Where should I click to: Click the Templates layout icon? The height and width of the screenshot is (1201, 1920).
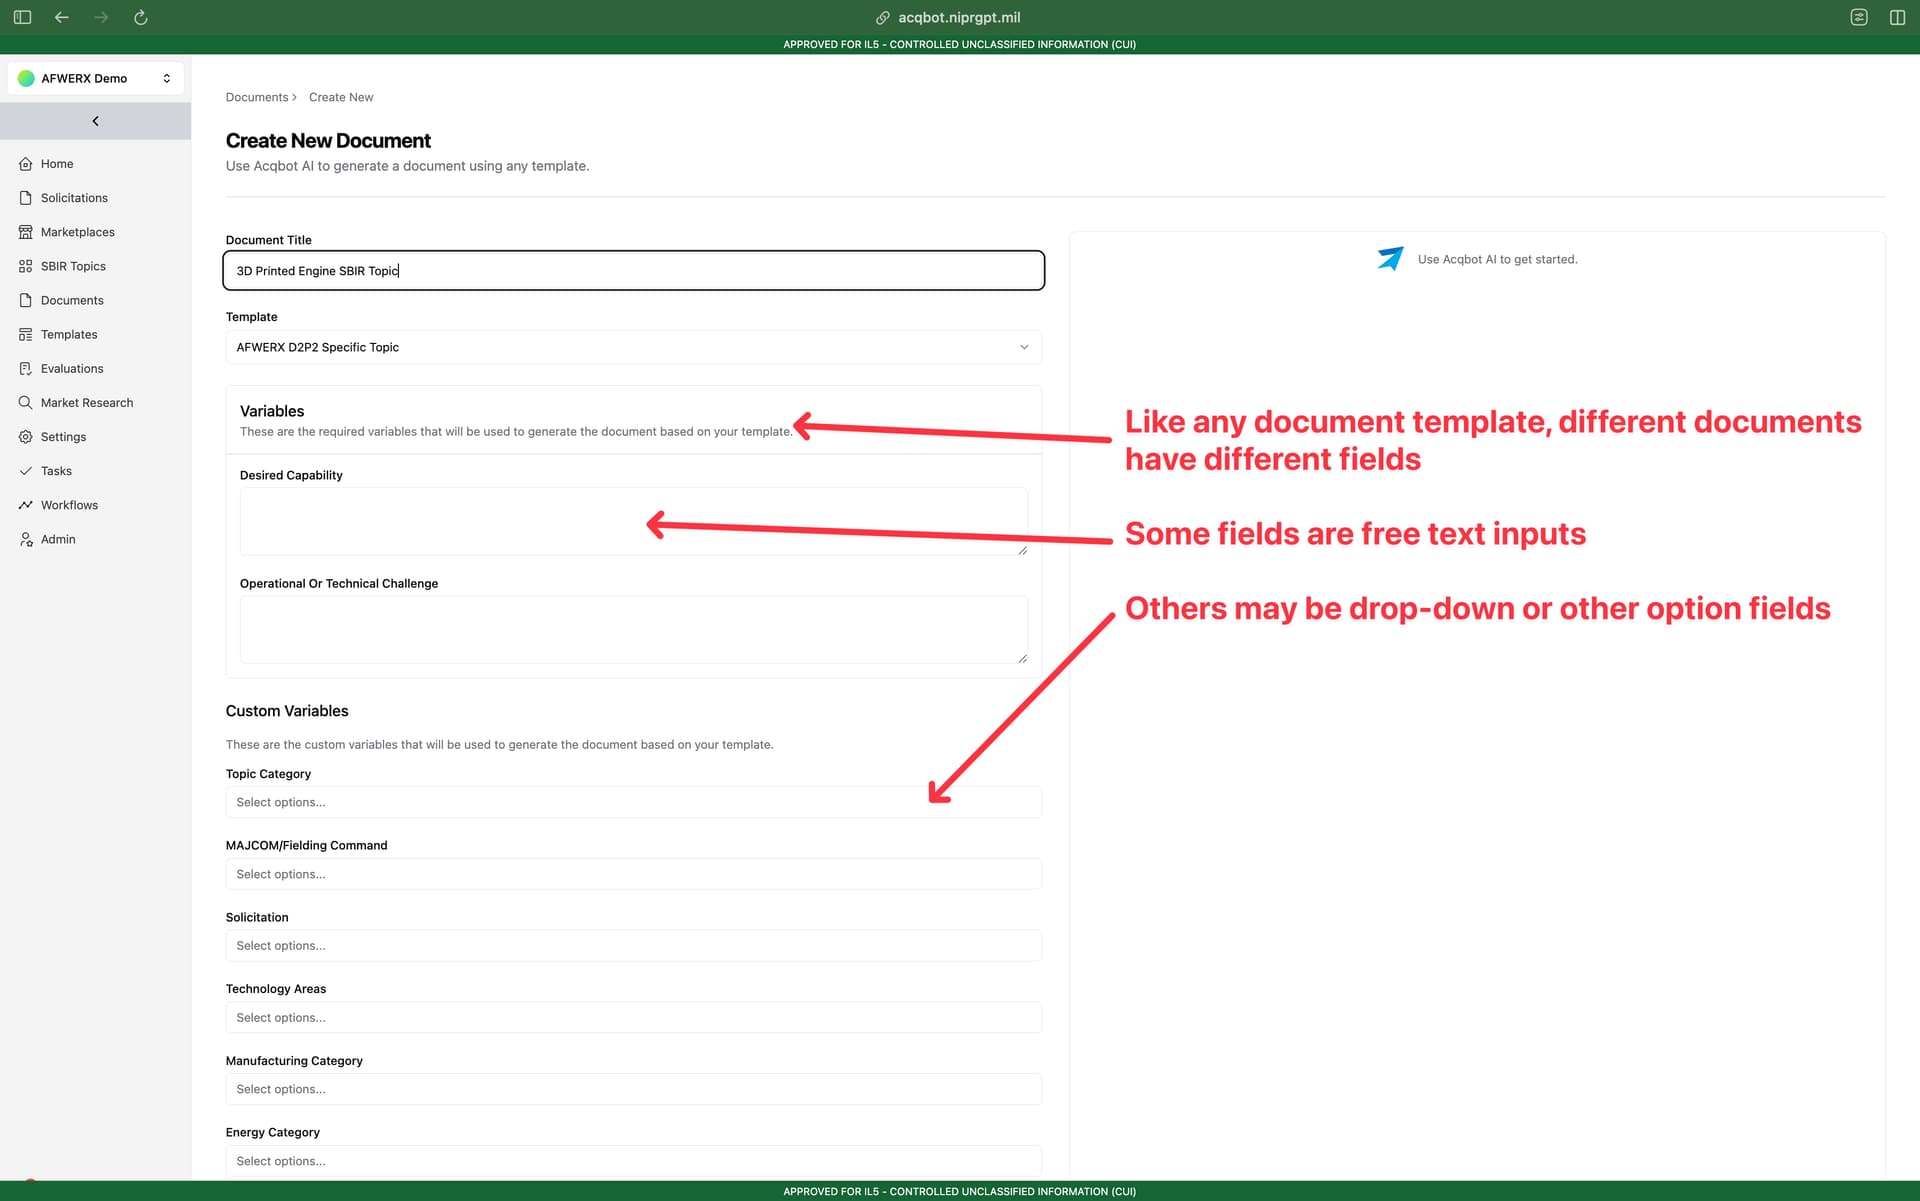26,334
